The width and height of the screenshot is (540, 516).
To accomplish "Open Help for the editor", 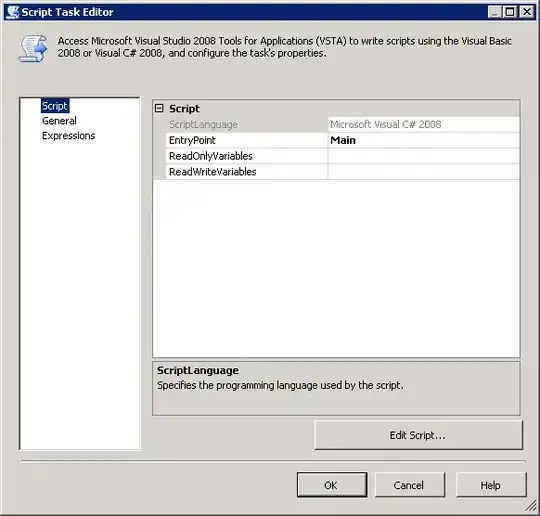I will tap(491, 485).
